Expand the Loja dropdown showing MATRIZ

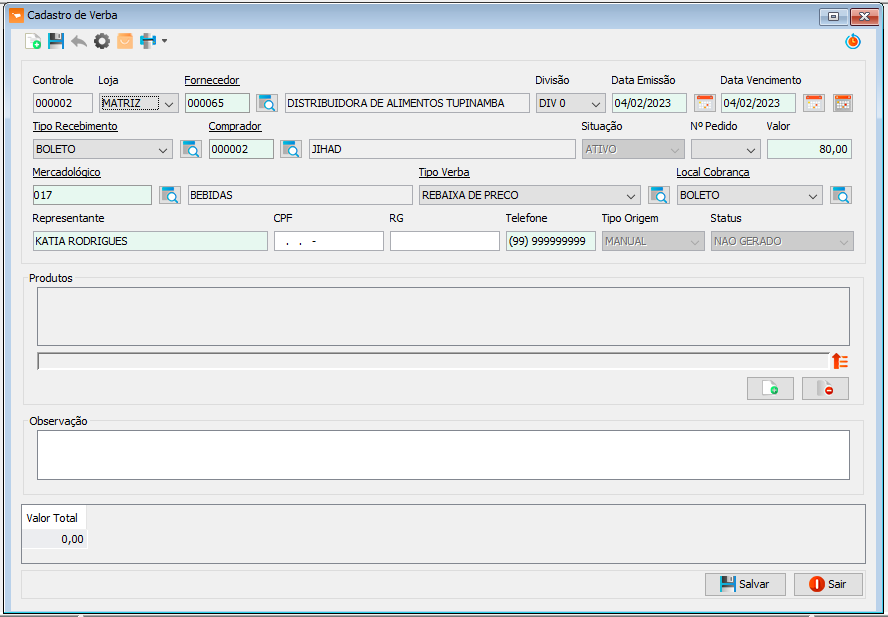(x=139, y=103)
